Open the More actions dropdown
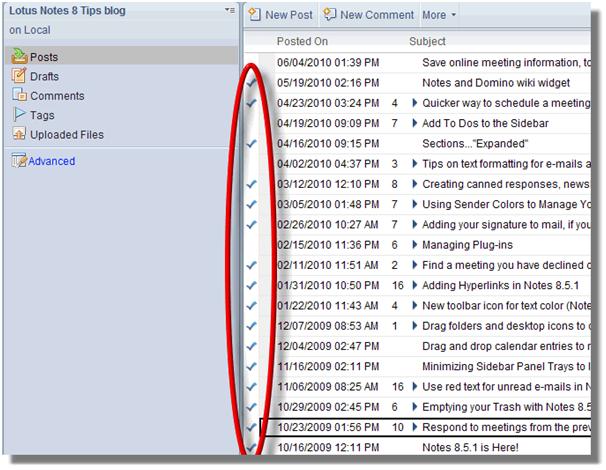This screenshot has height=470, width=606. tap(439, 15)
